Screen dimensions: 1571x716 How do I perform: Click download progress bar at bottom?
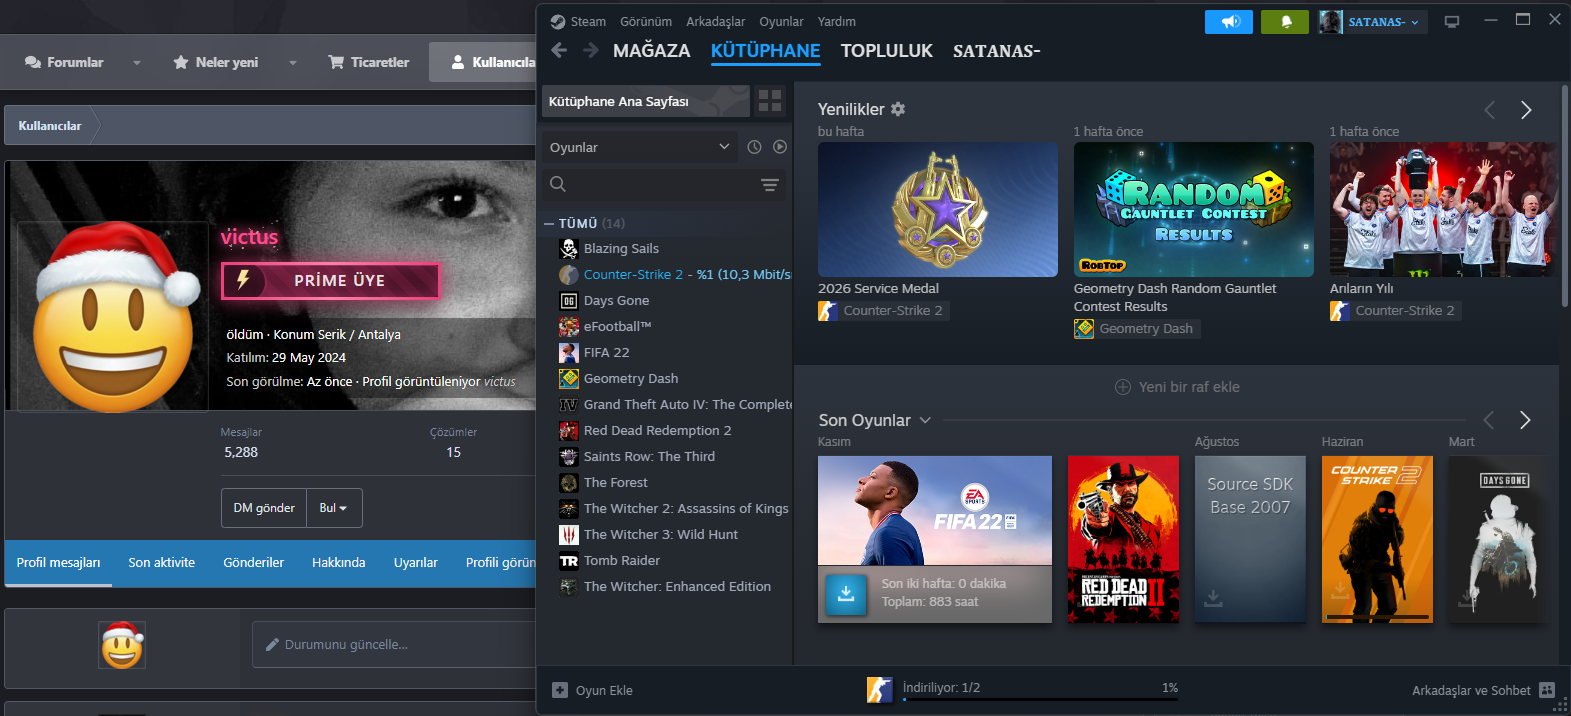(1040, 699)
